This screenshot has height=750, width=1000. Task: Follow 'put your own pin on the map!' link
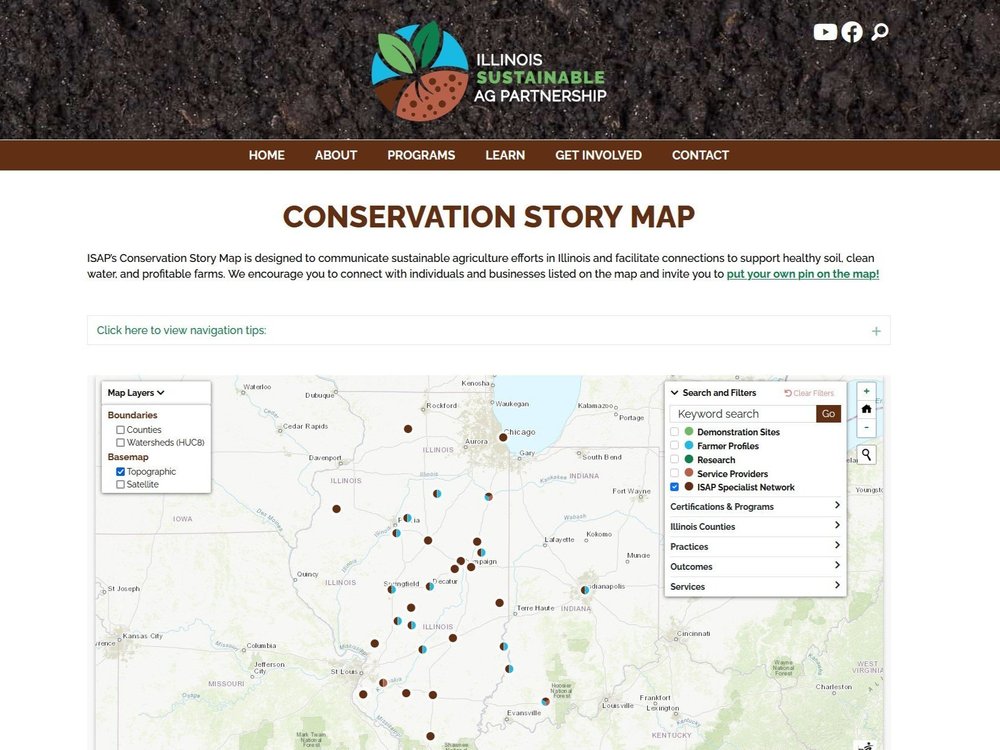tap(802, 274)
